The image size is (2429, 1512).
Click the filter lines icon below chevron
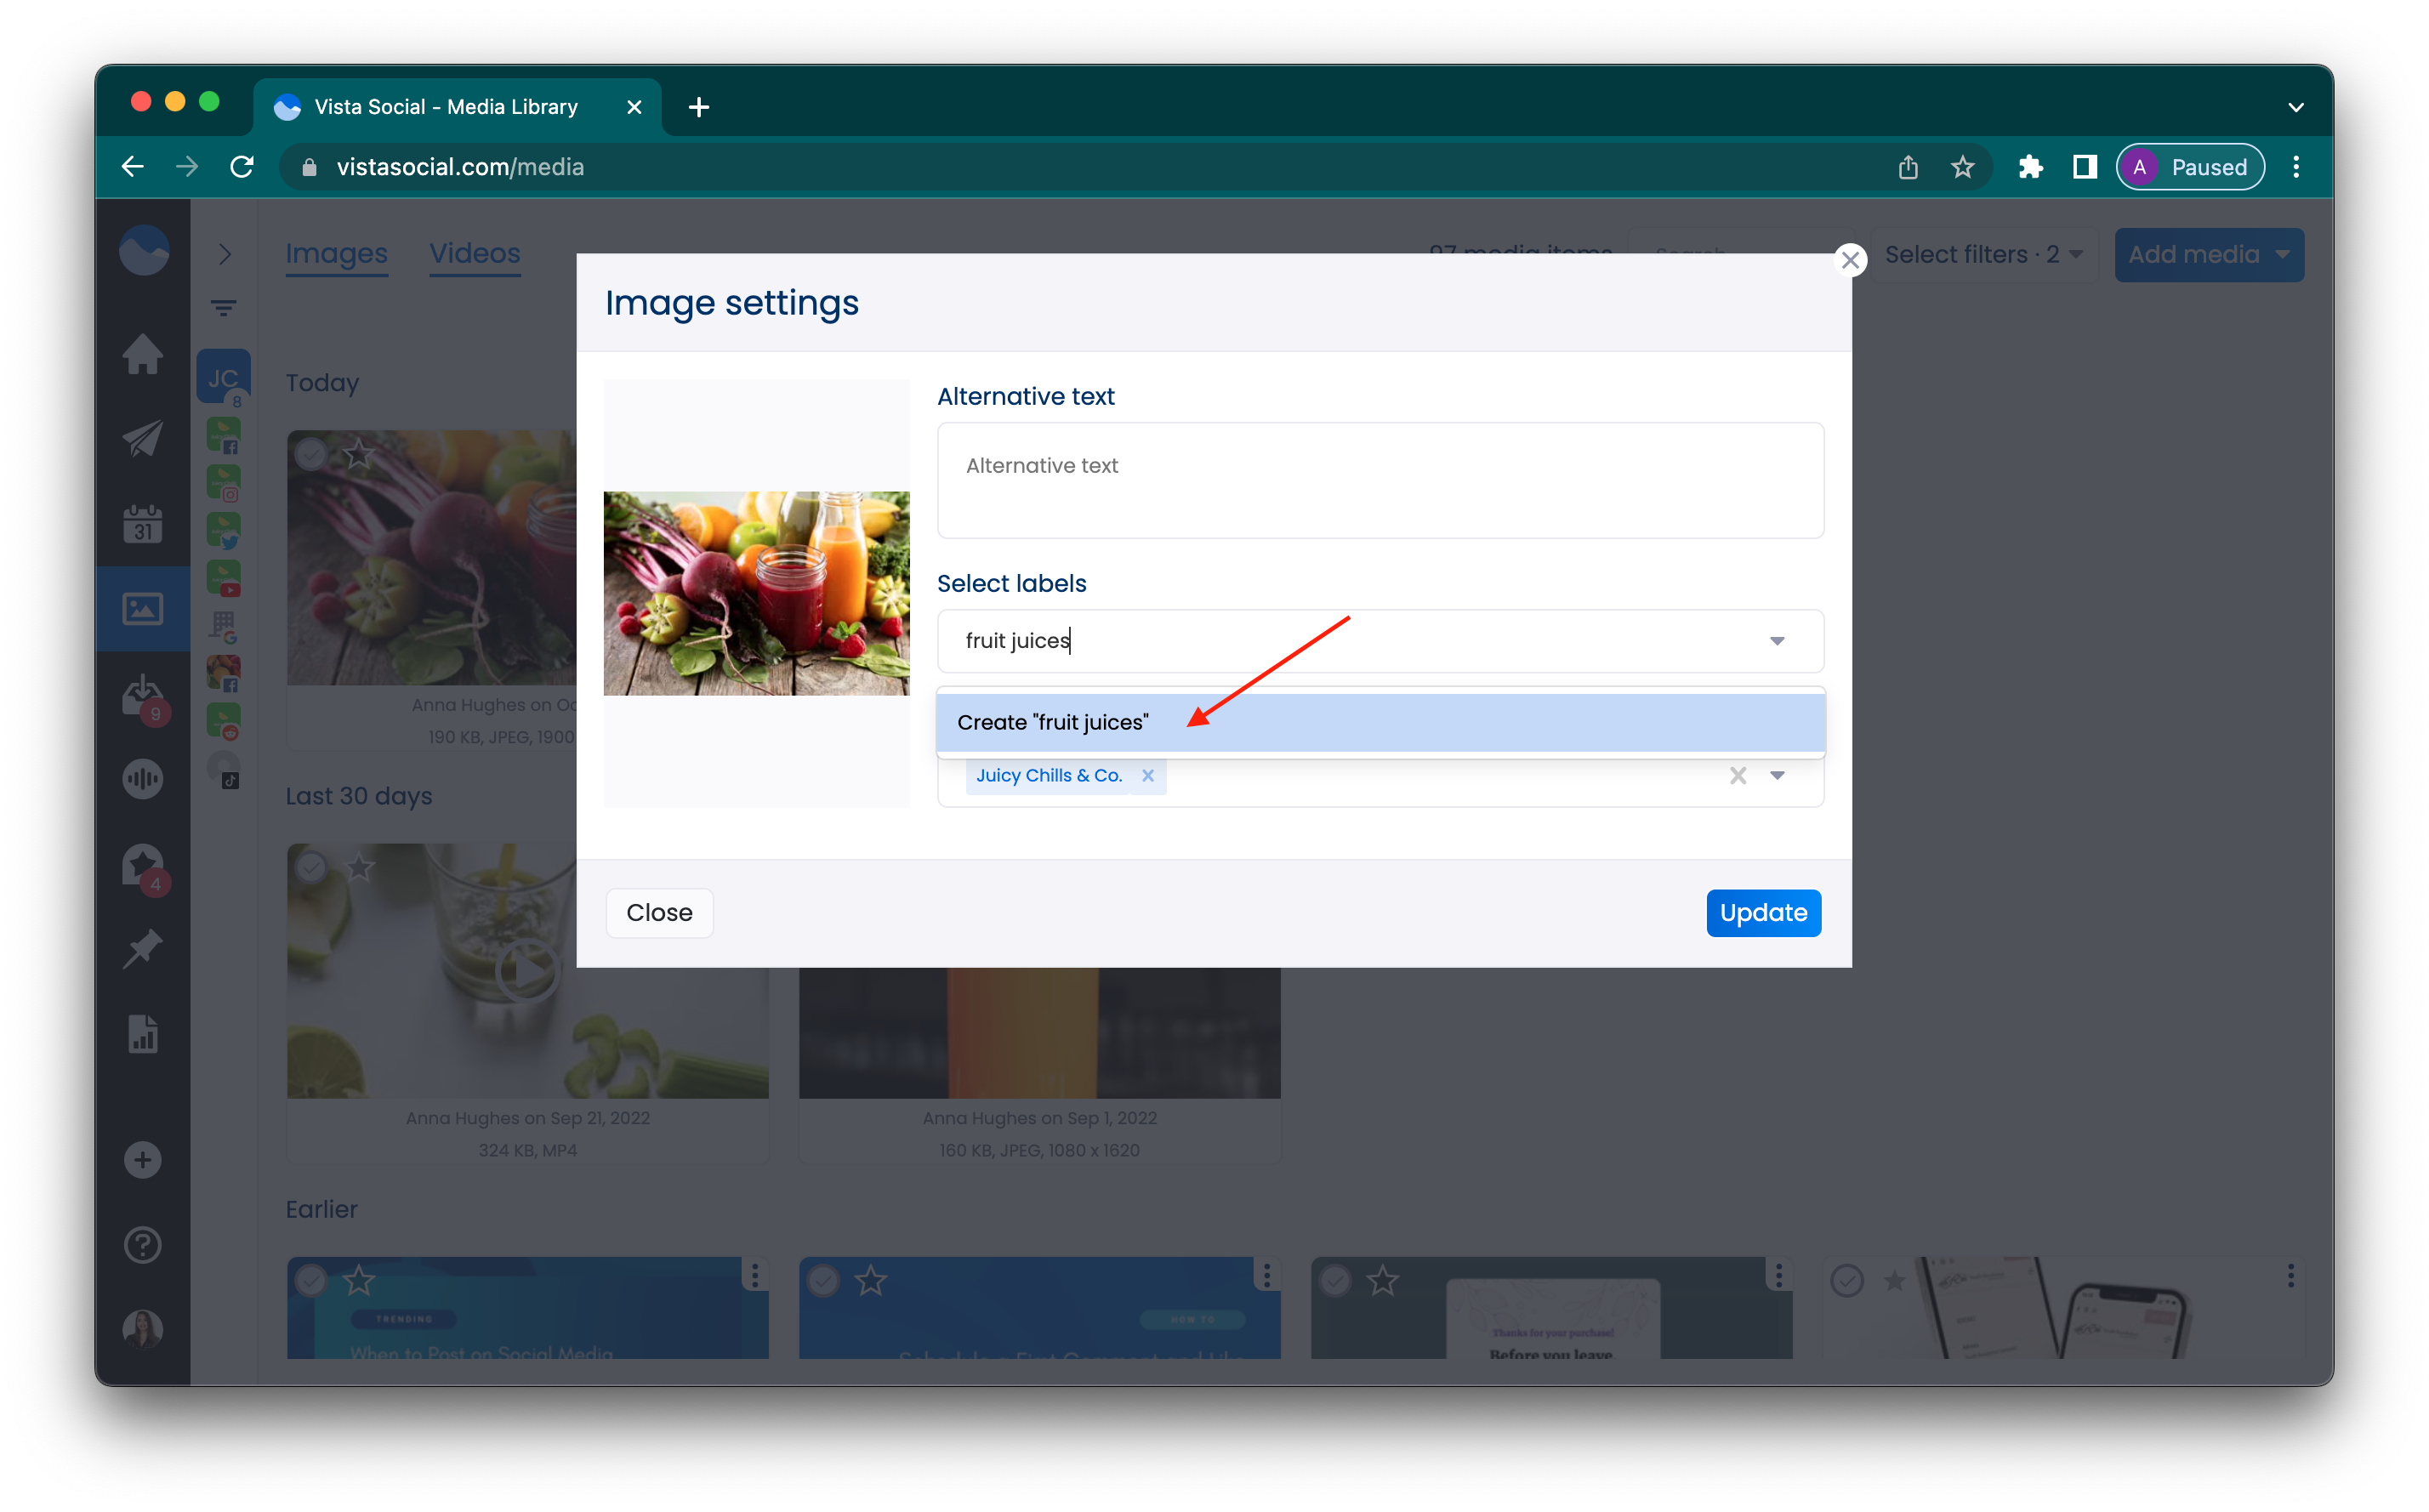(x=224, y=308)
